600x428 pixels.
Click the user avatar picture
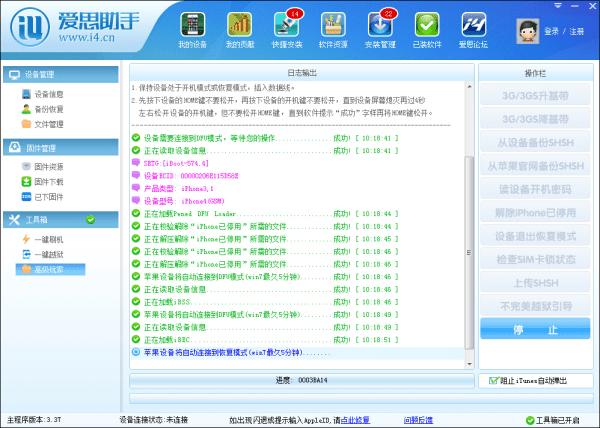(528, 31)
